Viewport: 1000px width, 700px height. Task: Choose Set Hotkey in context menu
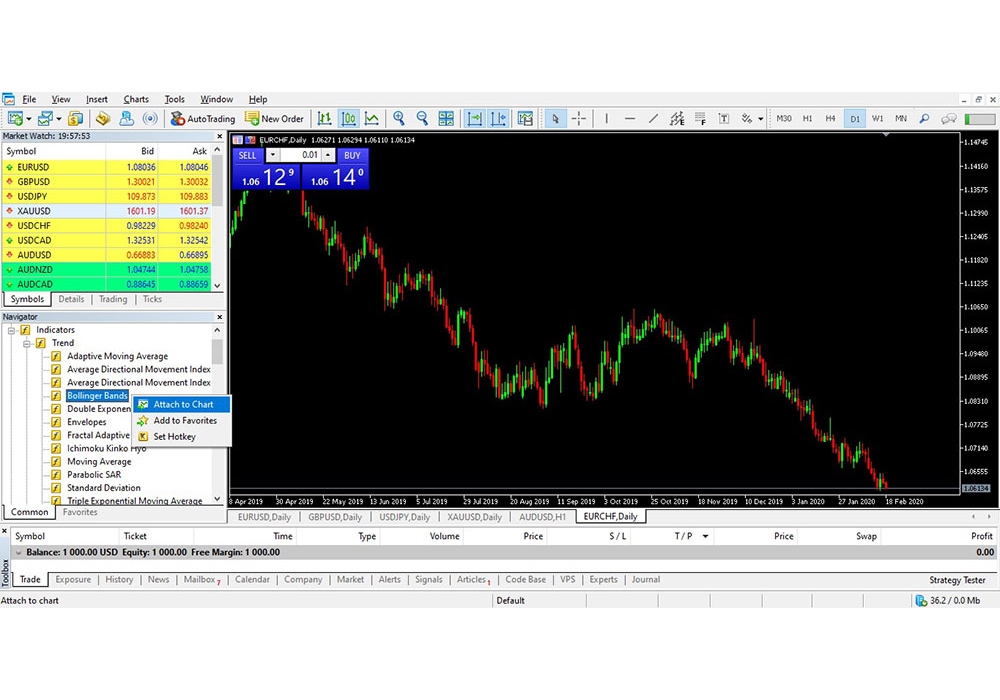pyautogui.click(x=182, y=437)
